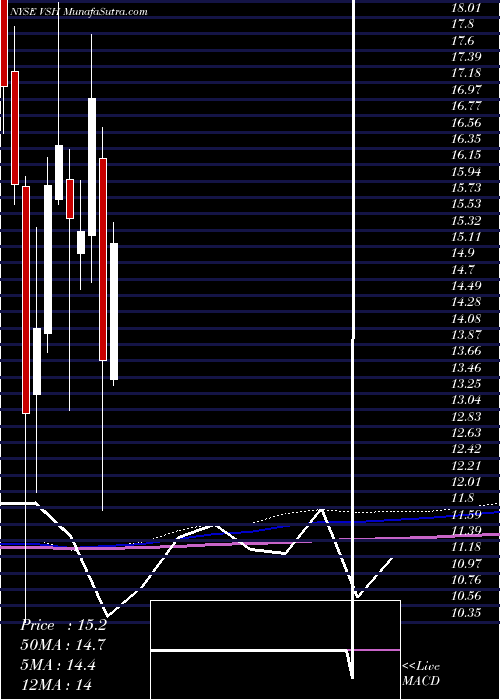Click inside the MACD indicator panel

pos(275,650)
